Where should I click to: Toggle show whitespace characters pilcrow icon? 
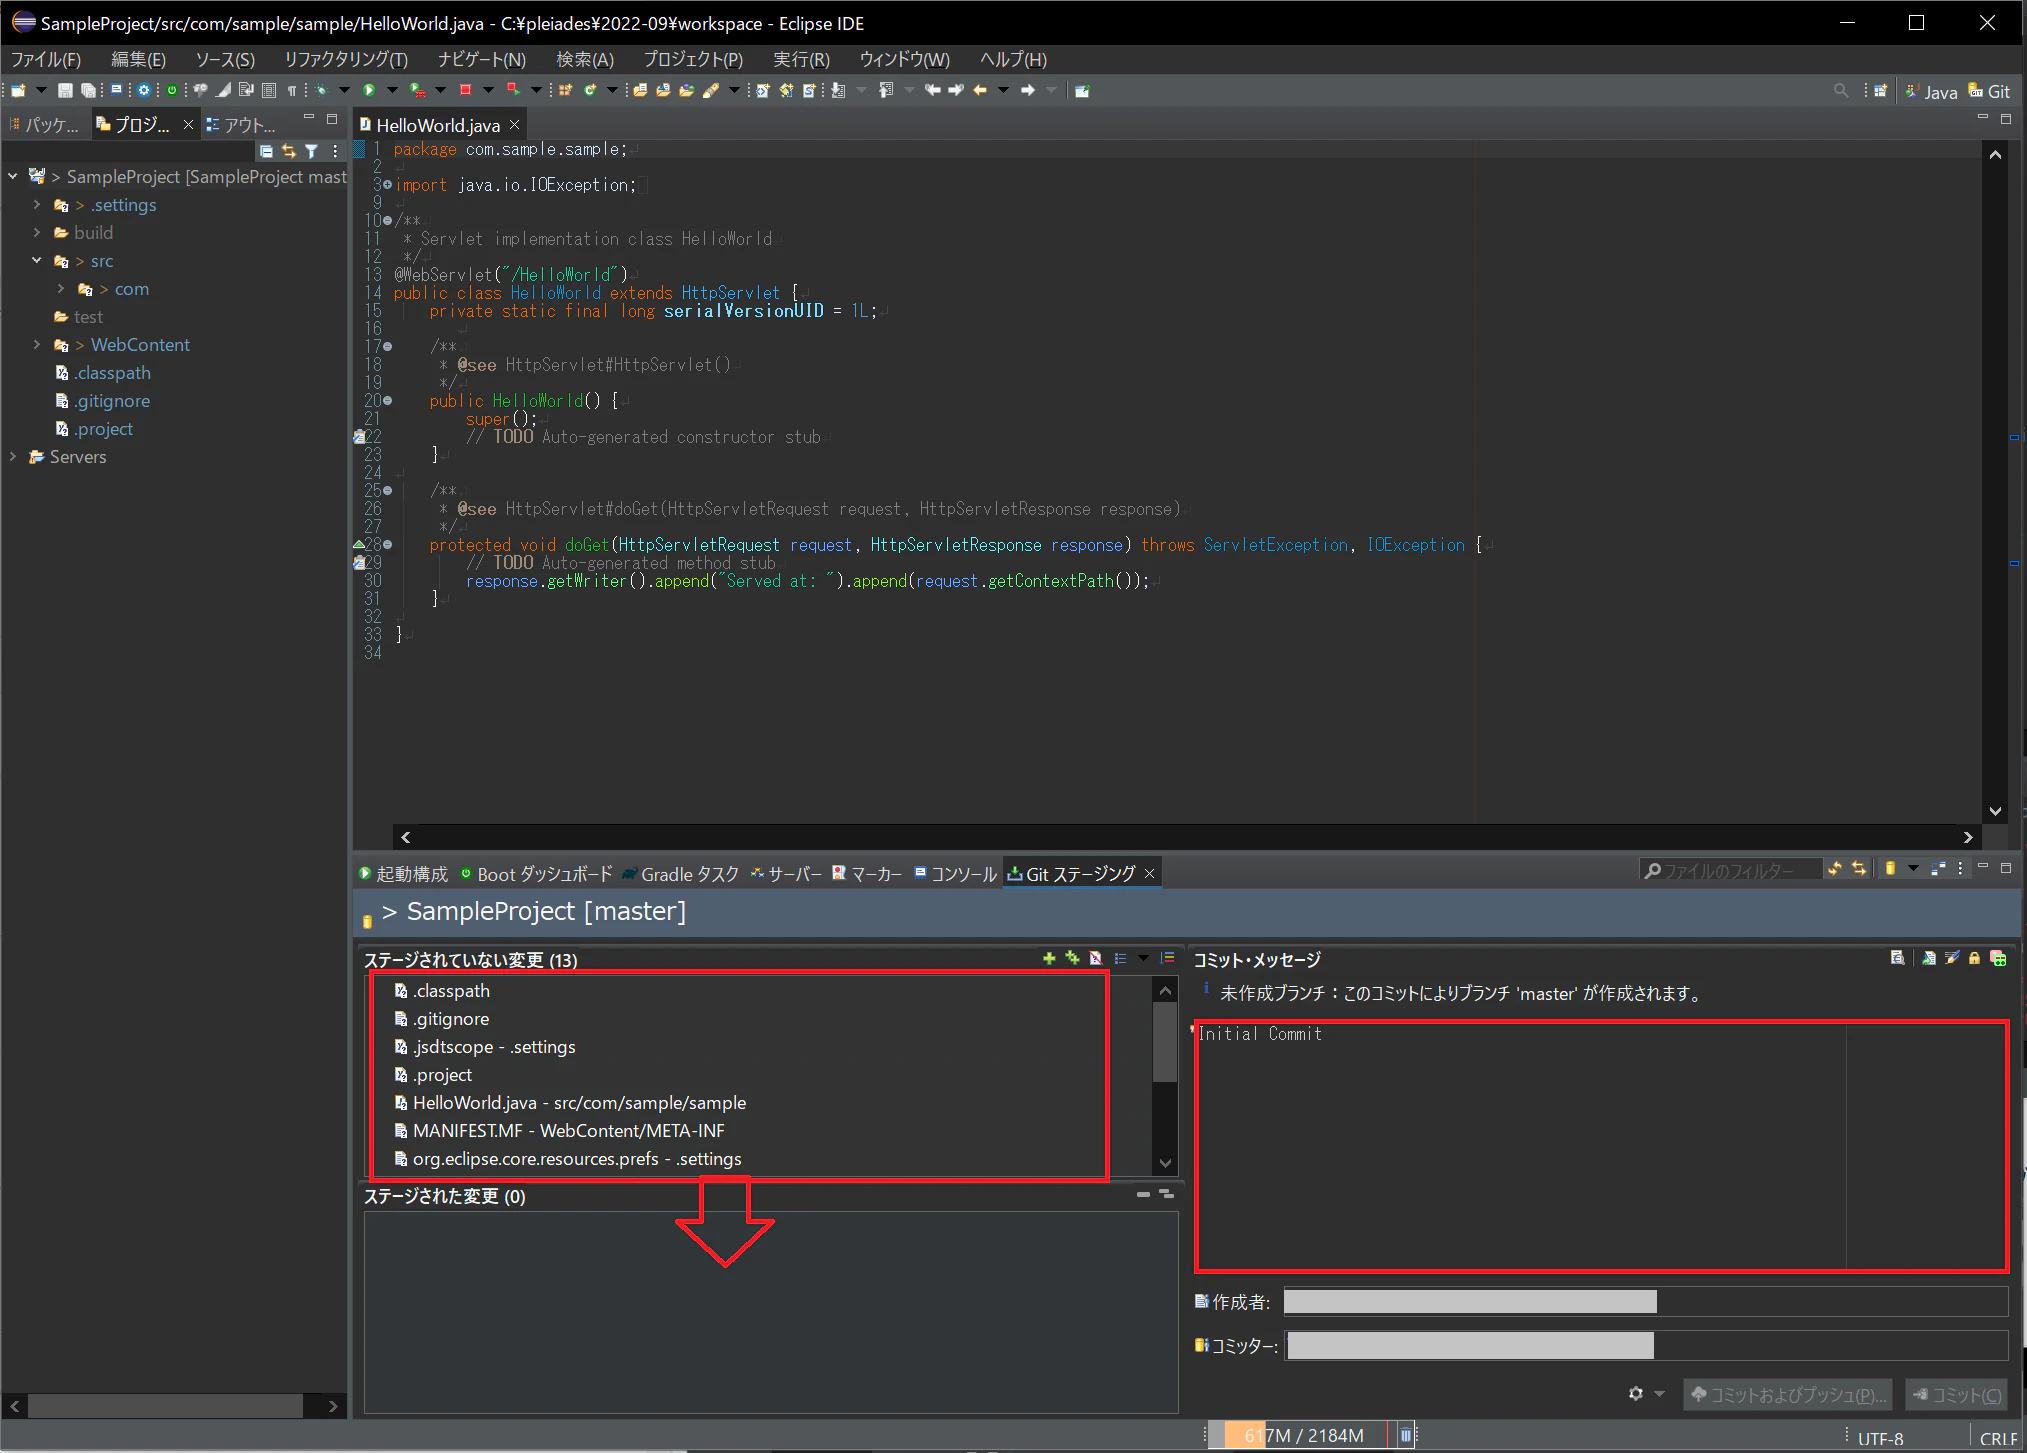point(292,91)
